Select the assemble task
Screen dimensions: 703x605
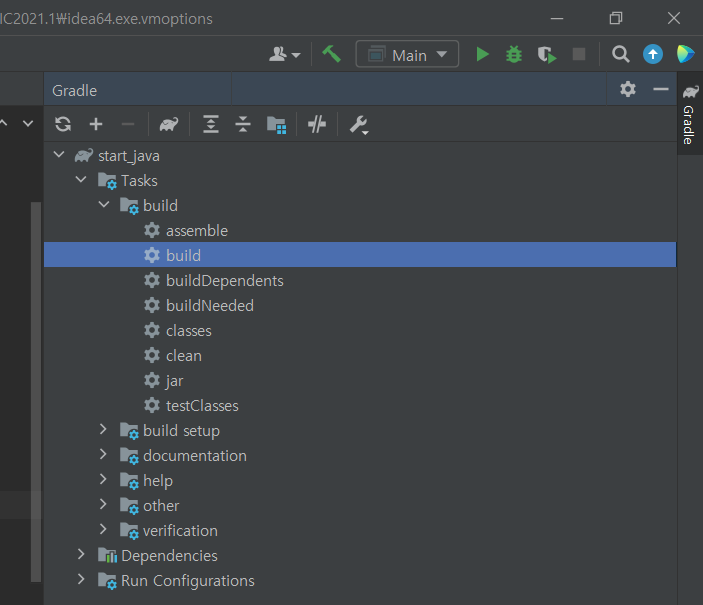click(197, 231)
